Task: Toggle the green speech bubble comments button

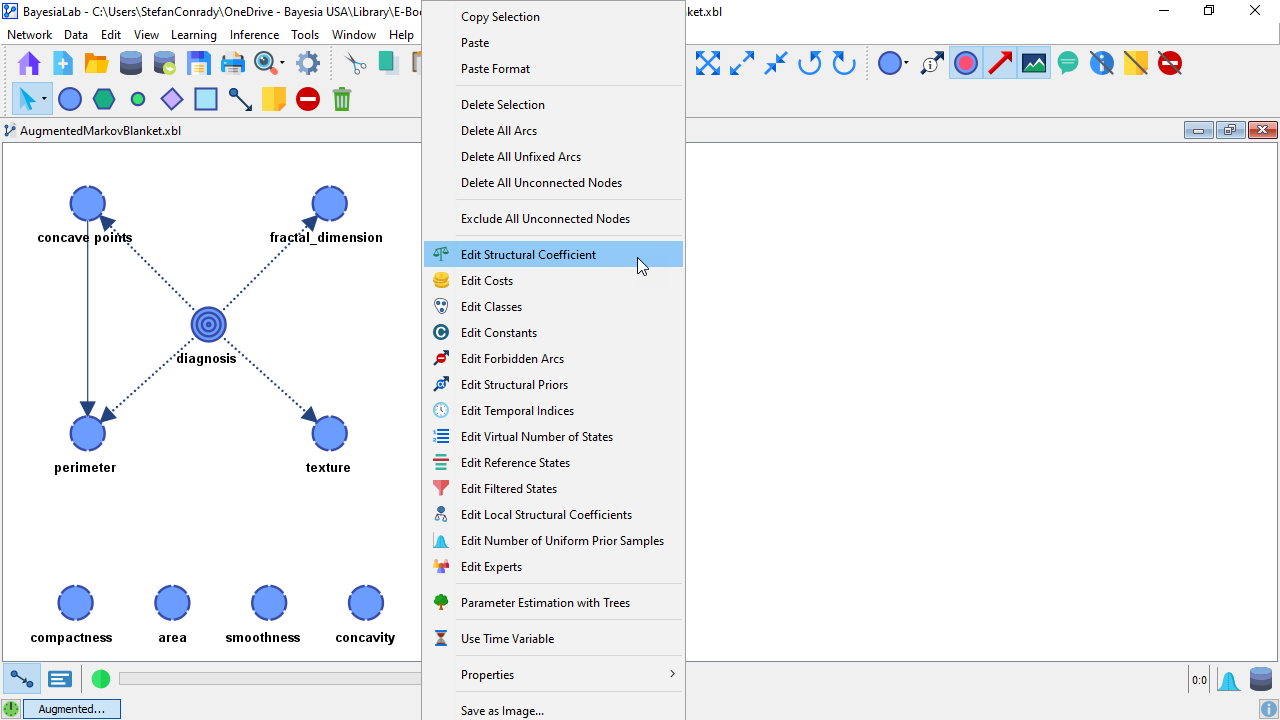Action: click(x=1068, y=64)
